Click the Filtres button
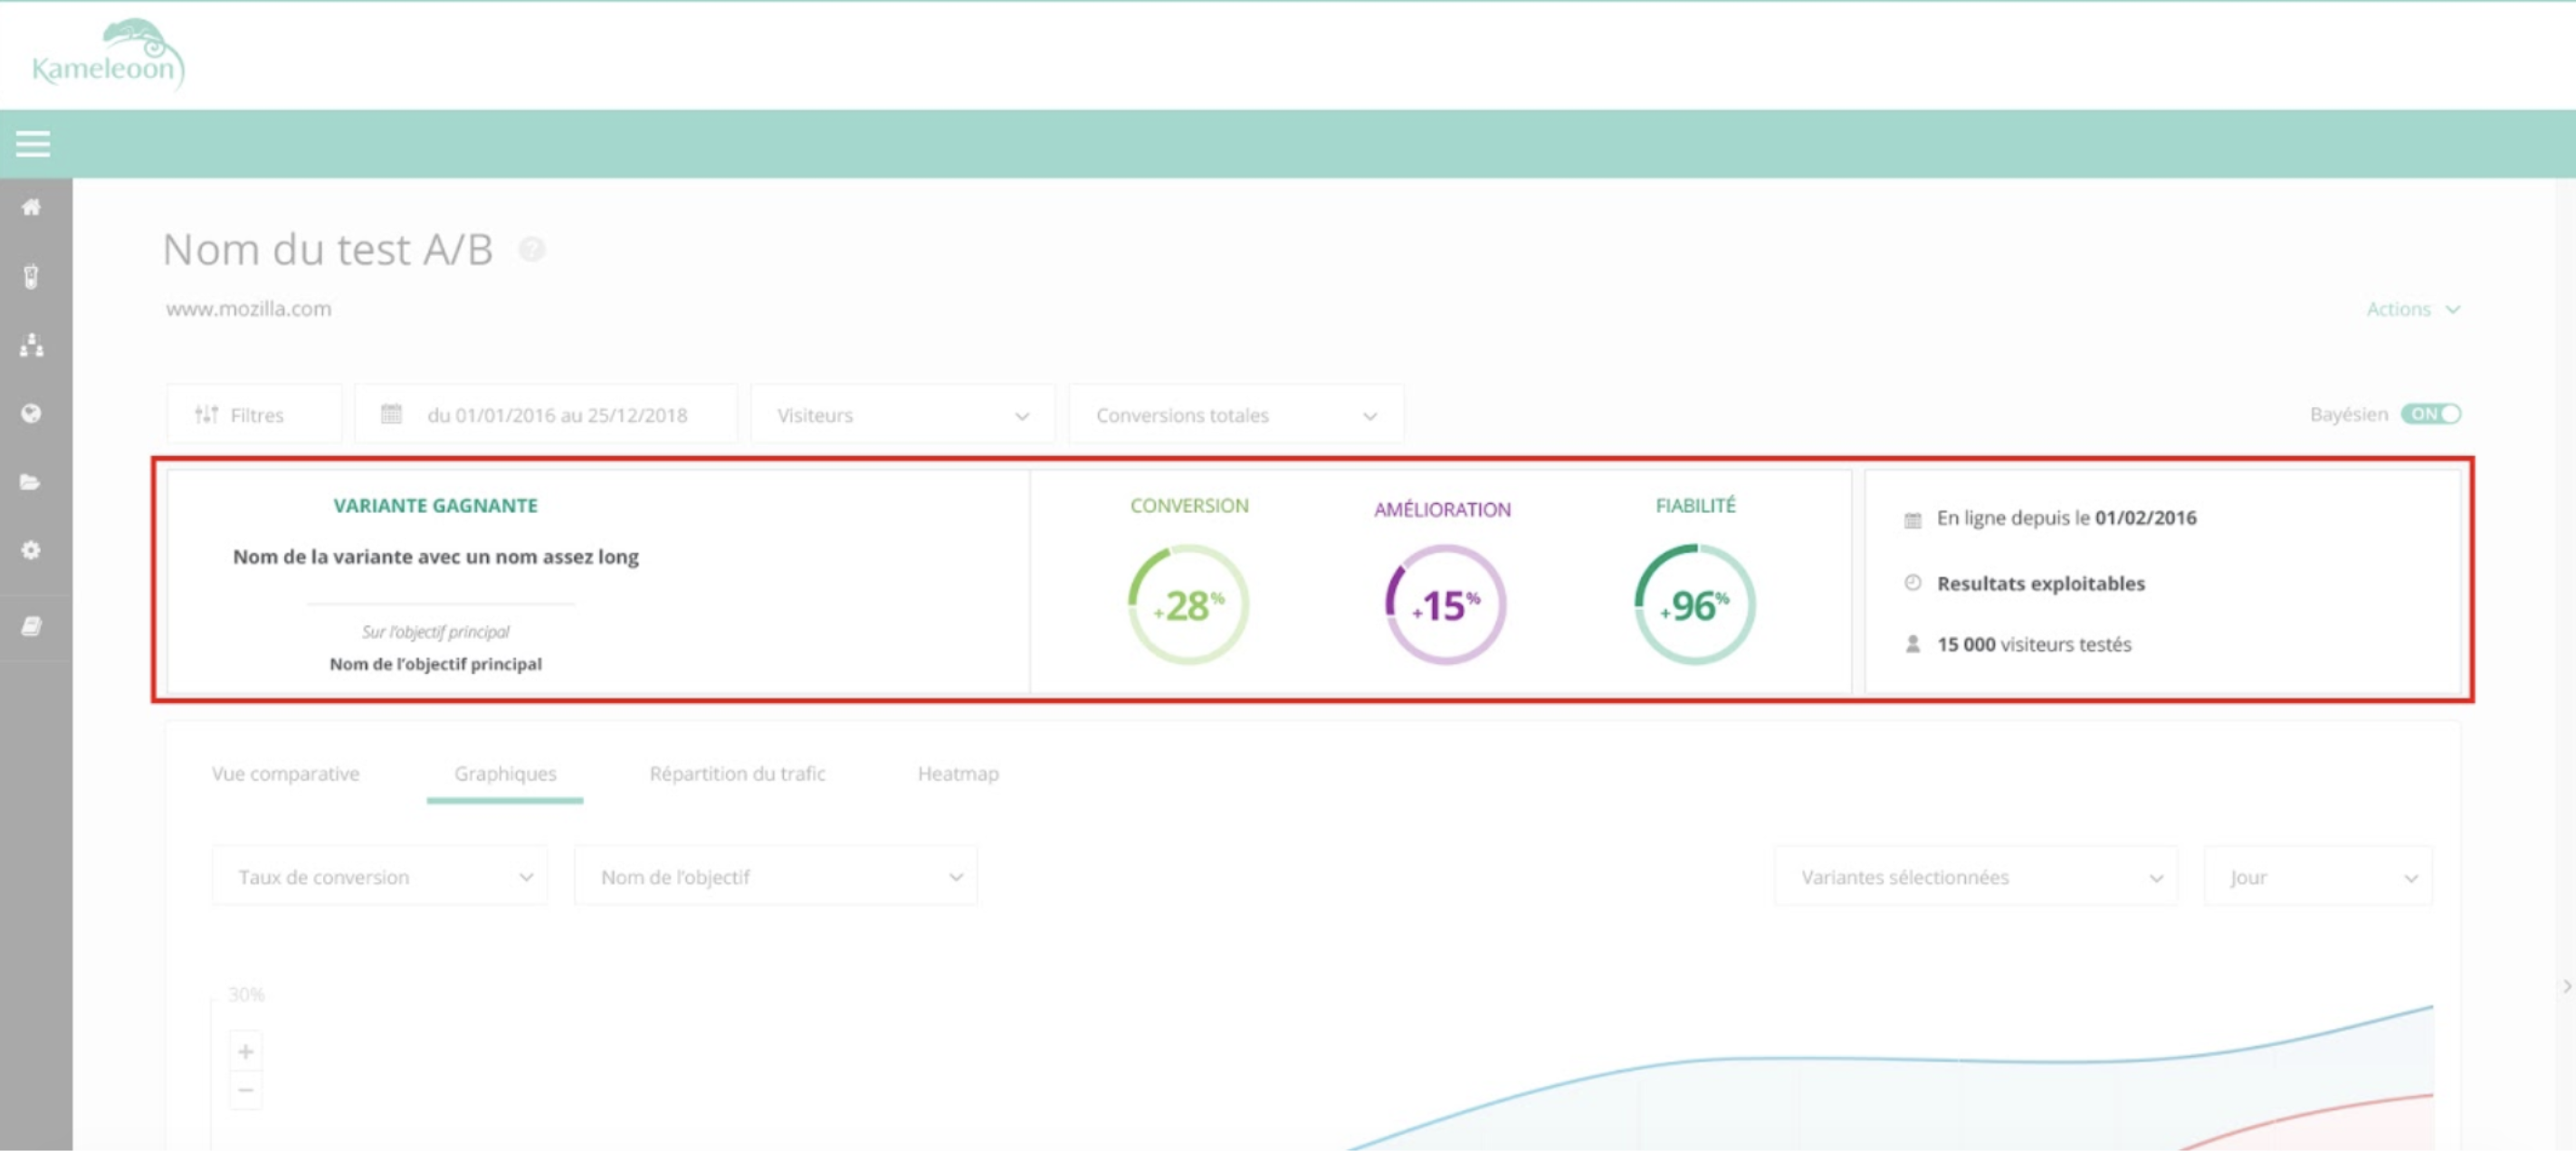Image resolution: width=2576 pixels, height=1151 pixels. (254, 414)
